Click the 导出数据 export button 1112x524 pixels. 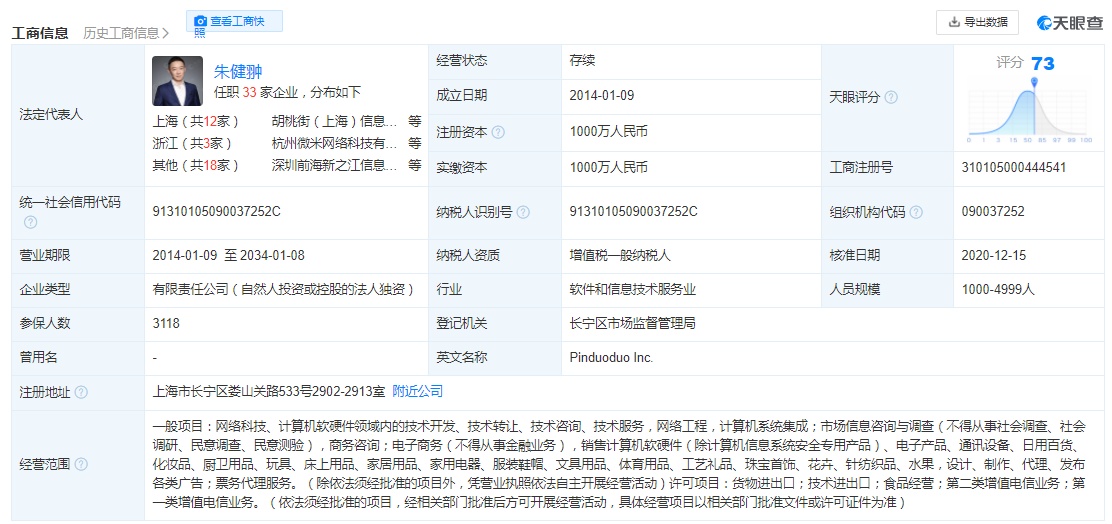977,22
